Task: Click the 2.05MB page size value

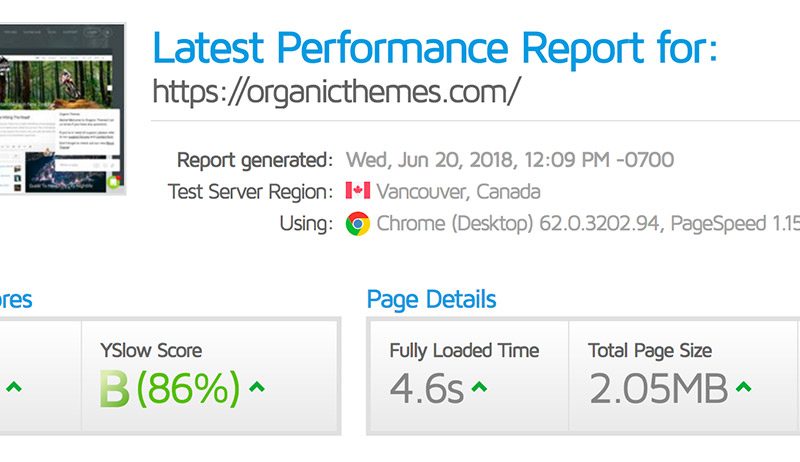Action: coord(659,389)
